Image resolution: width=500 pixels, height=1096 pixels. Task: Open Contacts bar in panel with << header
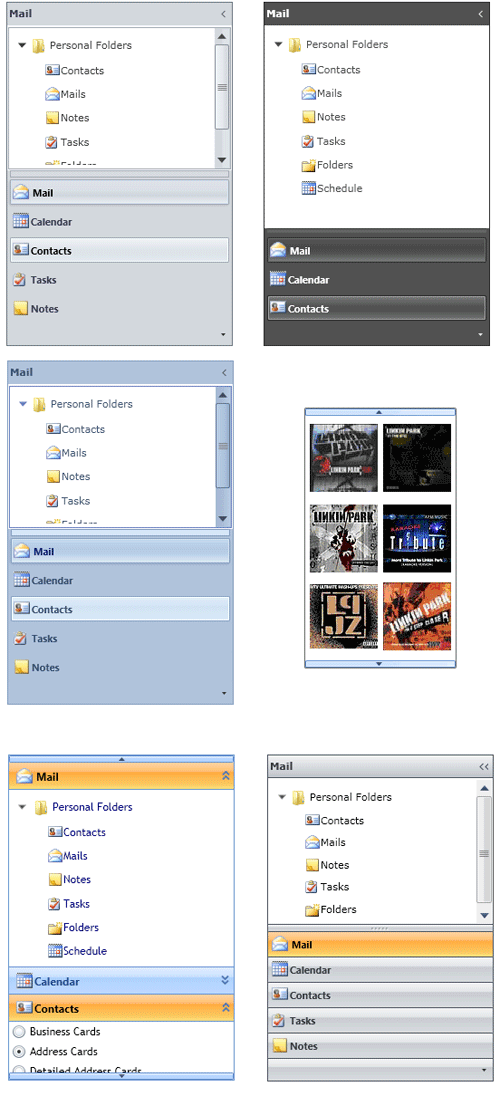click(380, 995)
